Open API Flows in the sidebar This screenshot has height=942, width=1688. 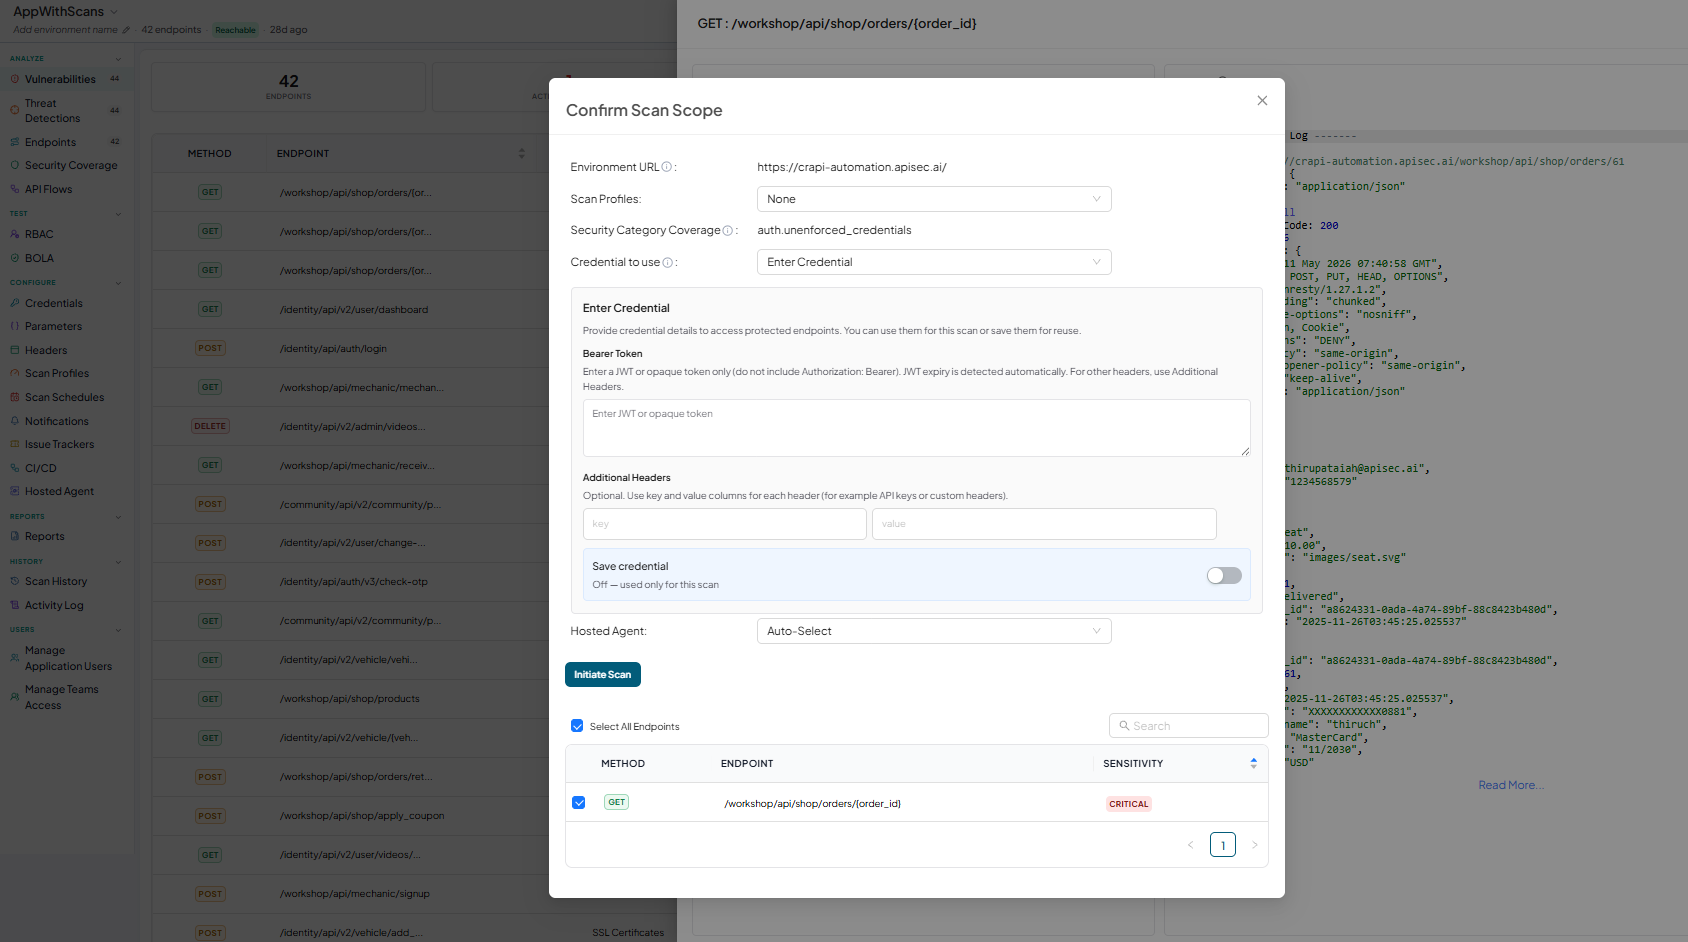(48, 189)
